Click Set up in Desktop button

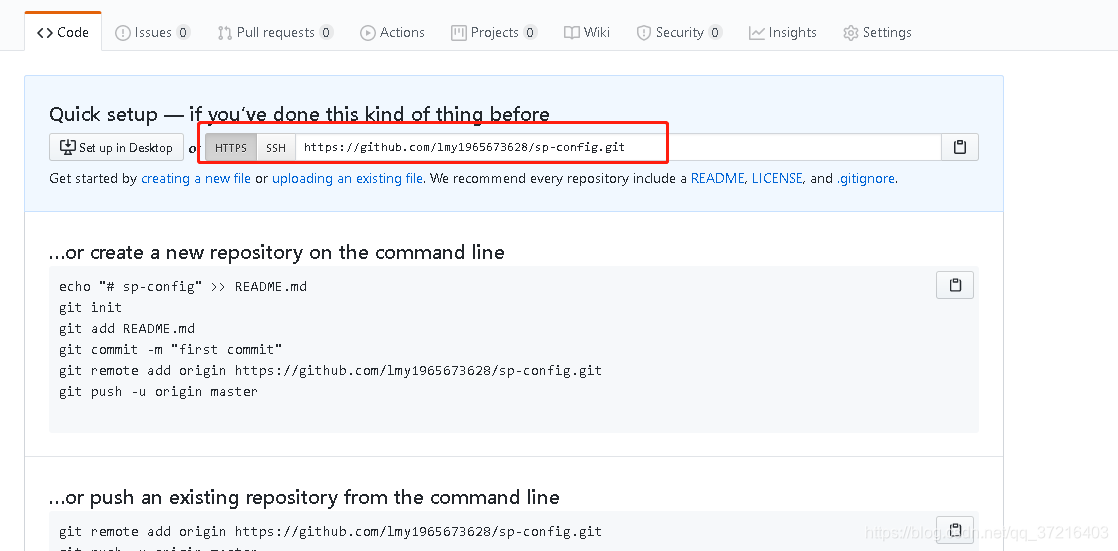116,148
